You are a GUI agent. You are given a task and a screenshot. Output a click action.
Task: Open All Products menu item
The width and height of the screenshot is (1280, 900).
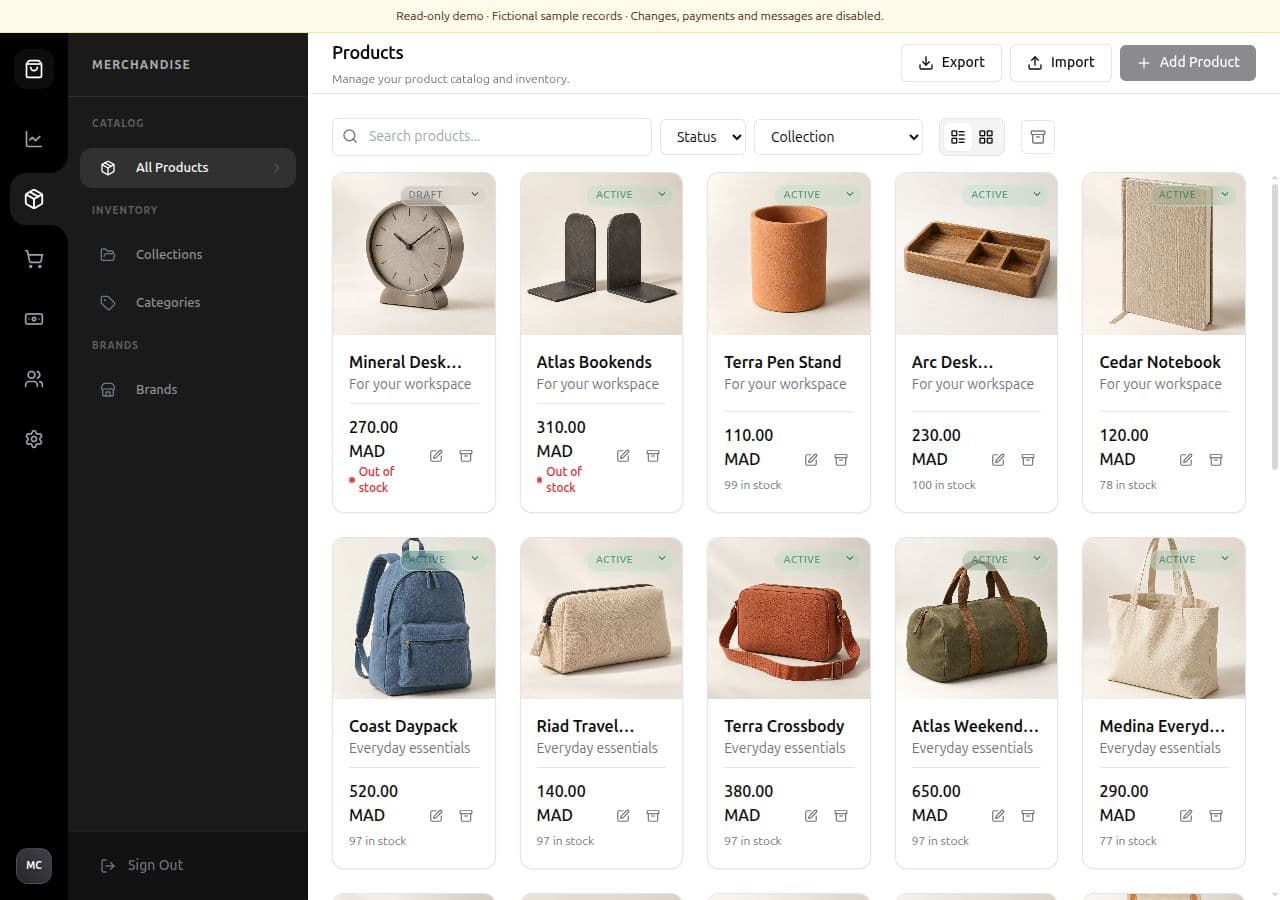[x=188, y=168]
